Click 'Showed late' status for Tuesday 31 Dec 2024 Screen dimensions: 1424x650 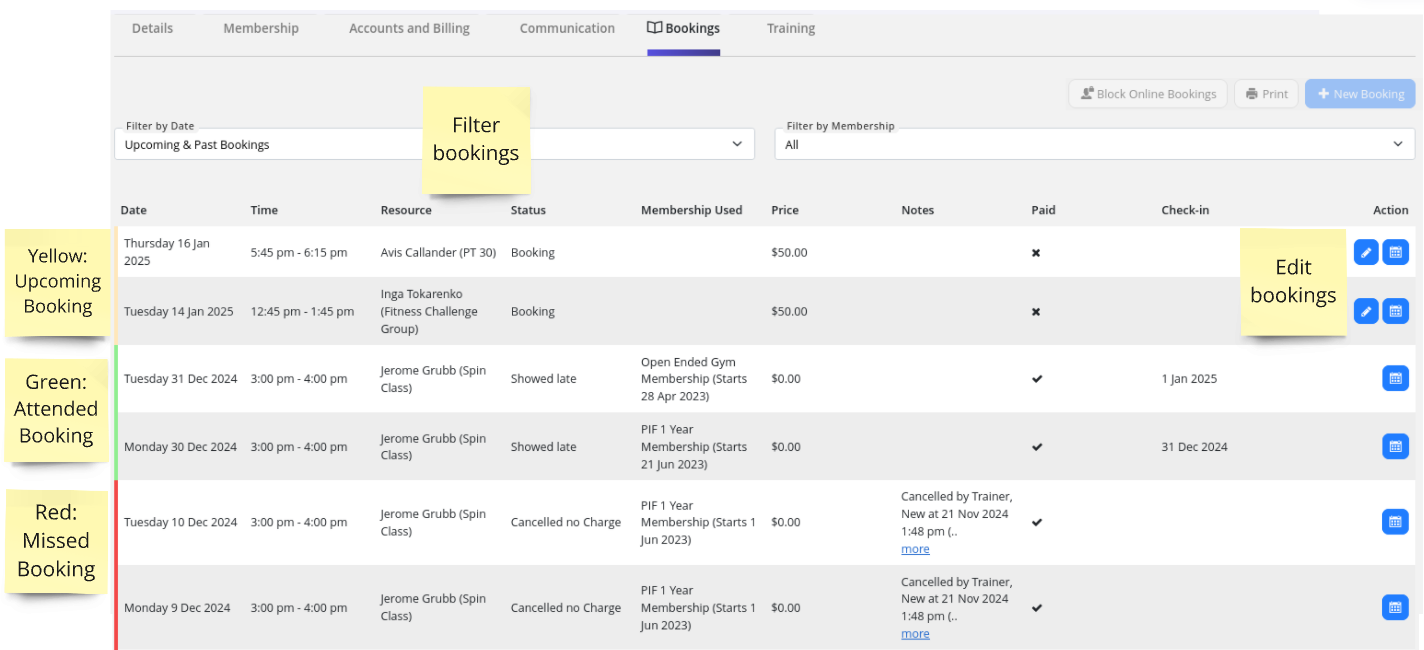click(543, 379)
